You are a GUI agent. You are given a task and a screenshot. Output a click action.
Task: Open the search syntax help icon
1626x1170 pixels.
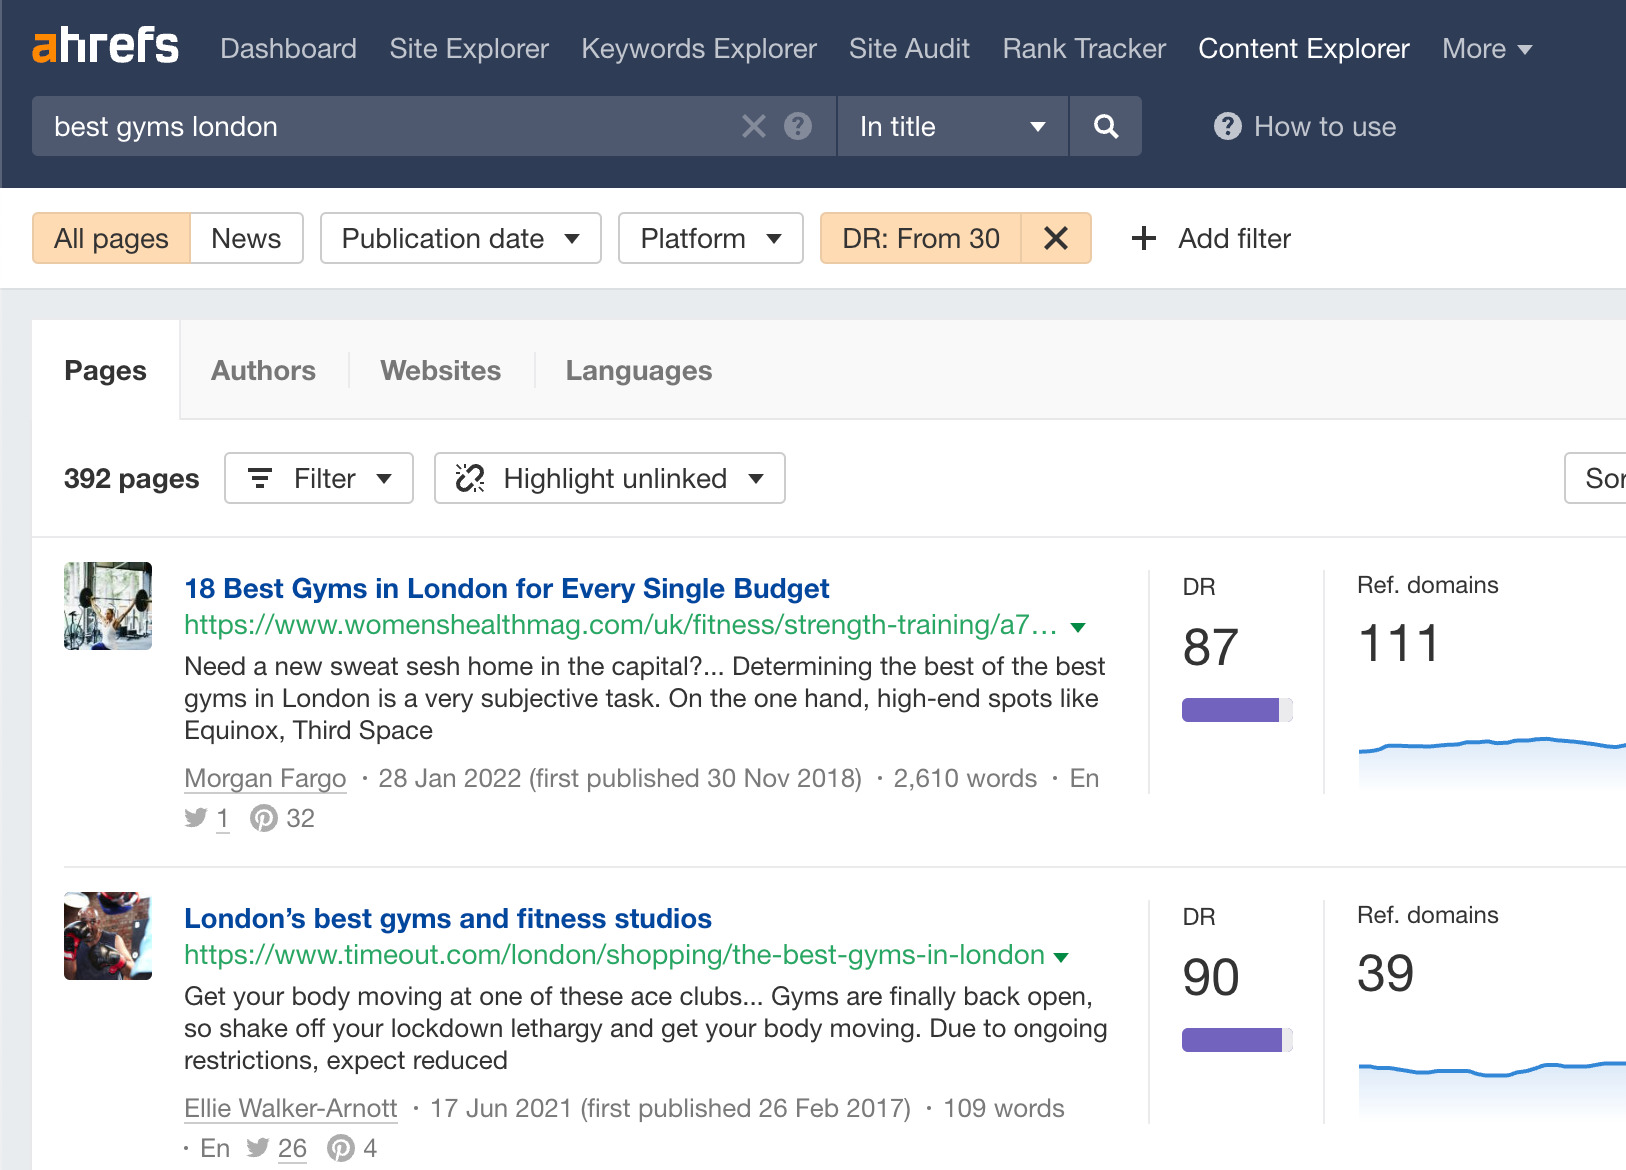click(x=796, y=126)
